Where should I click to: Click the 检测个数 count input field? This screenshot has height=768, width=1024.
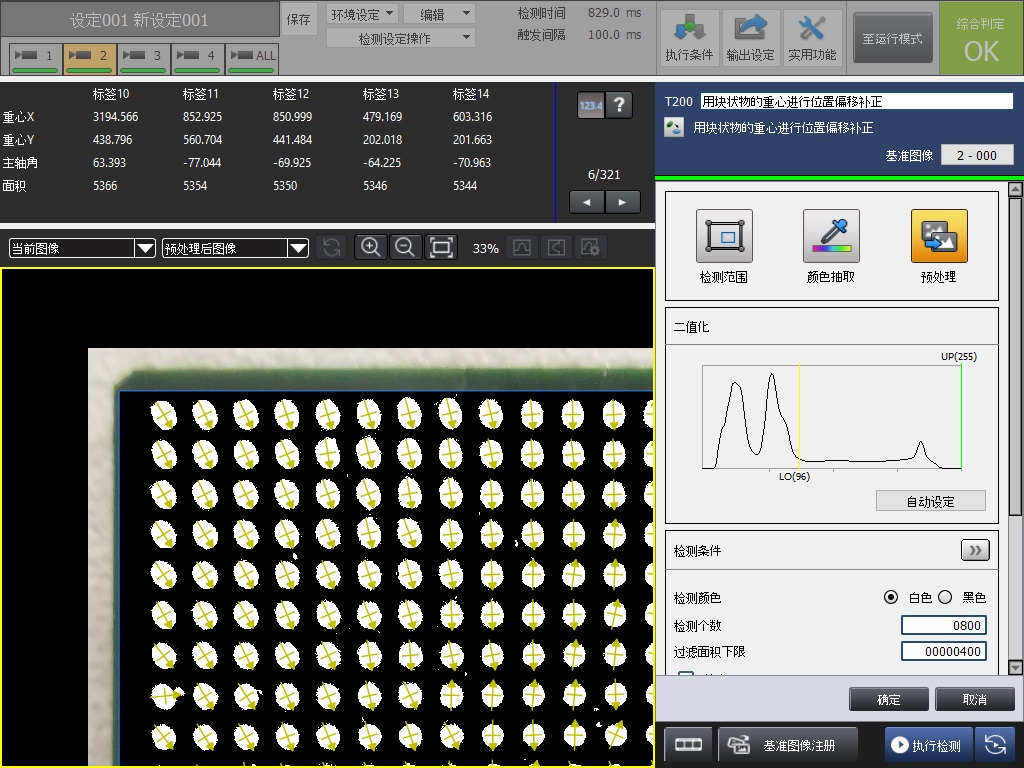click(x=943, y=625)
